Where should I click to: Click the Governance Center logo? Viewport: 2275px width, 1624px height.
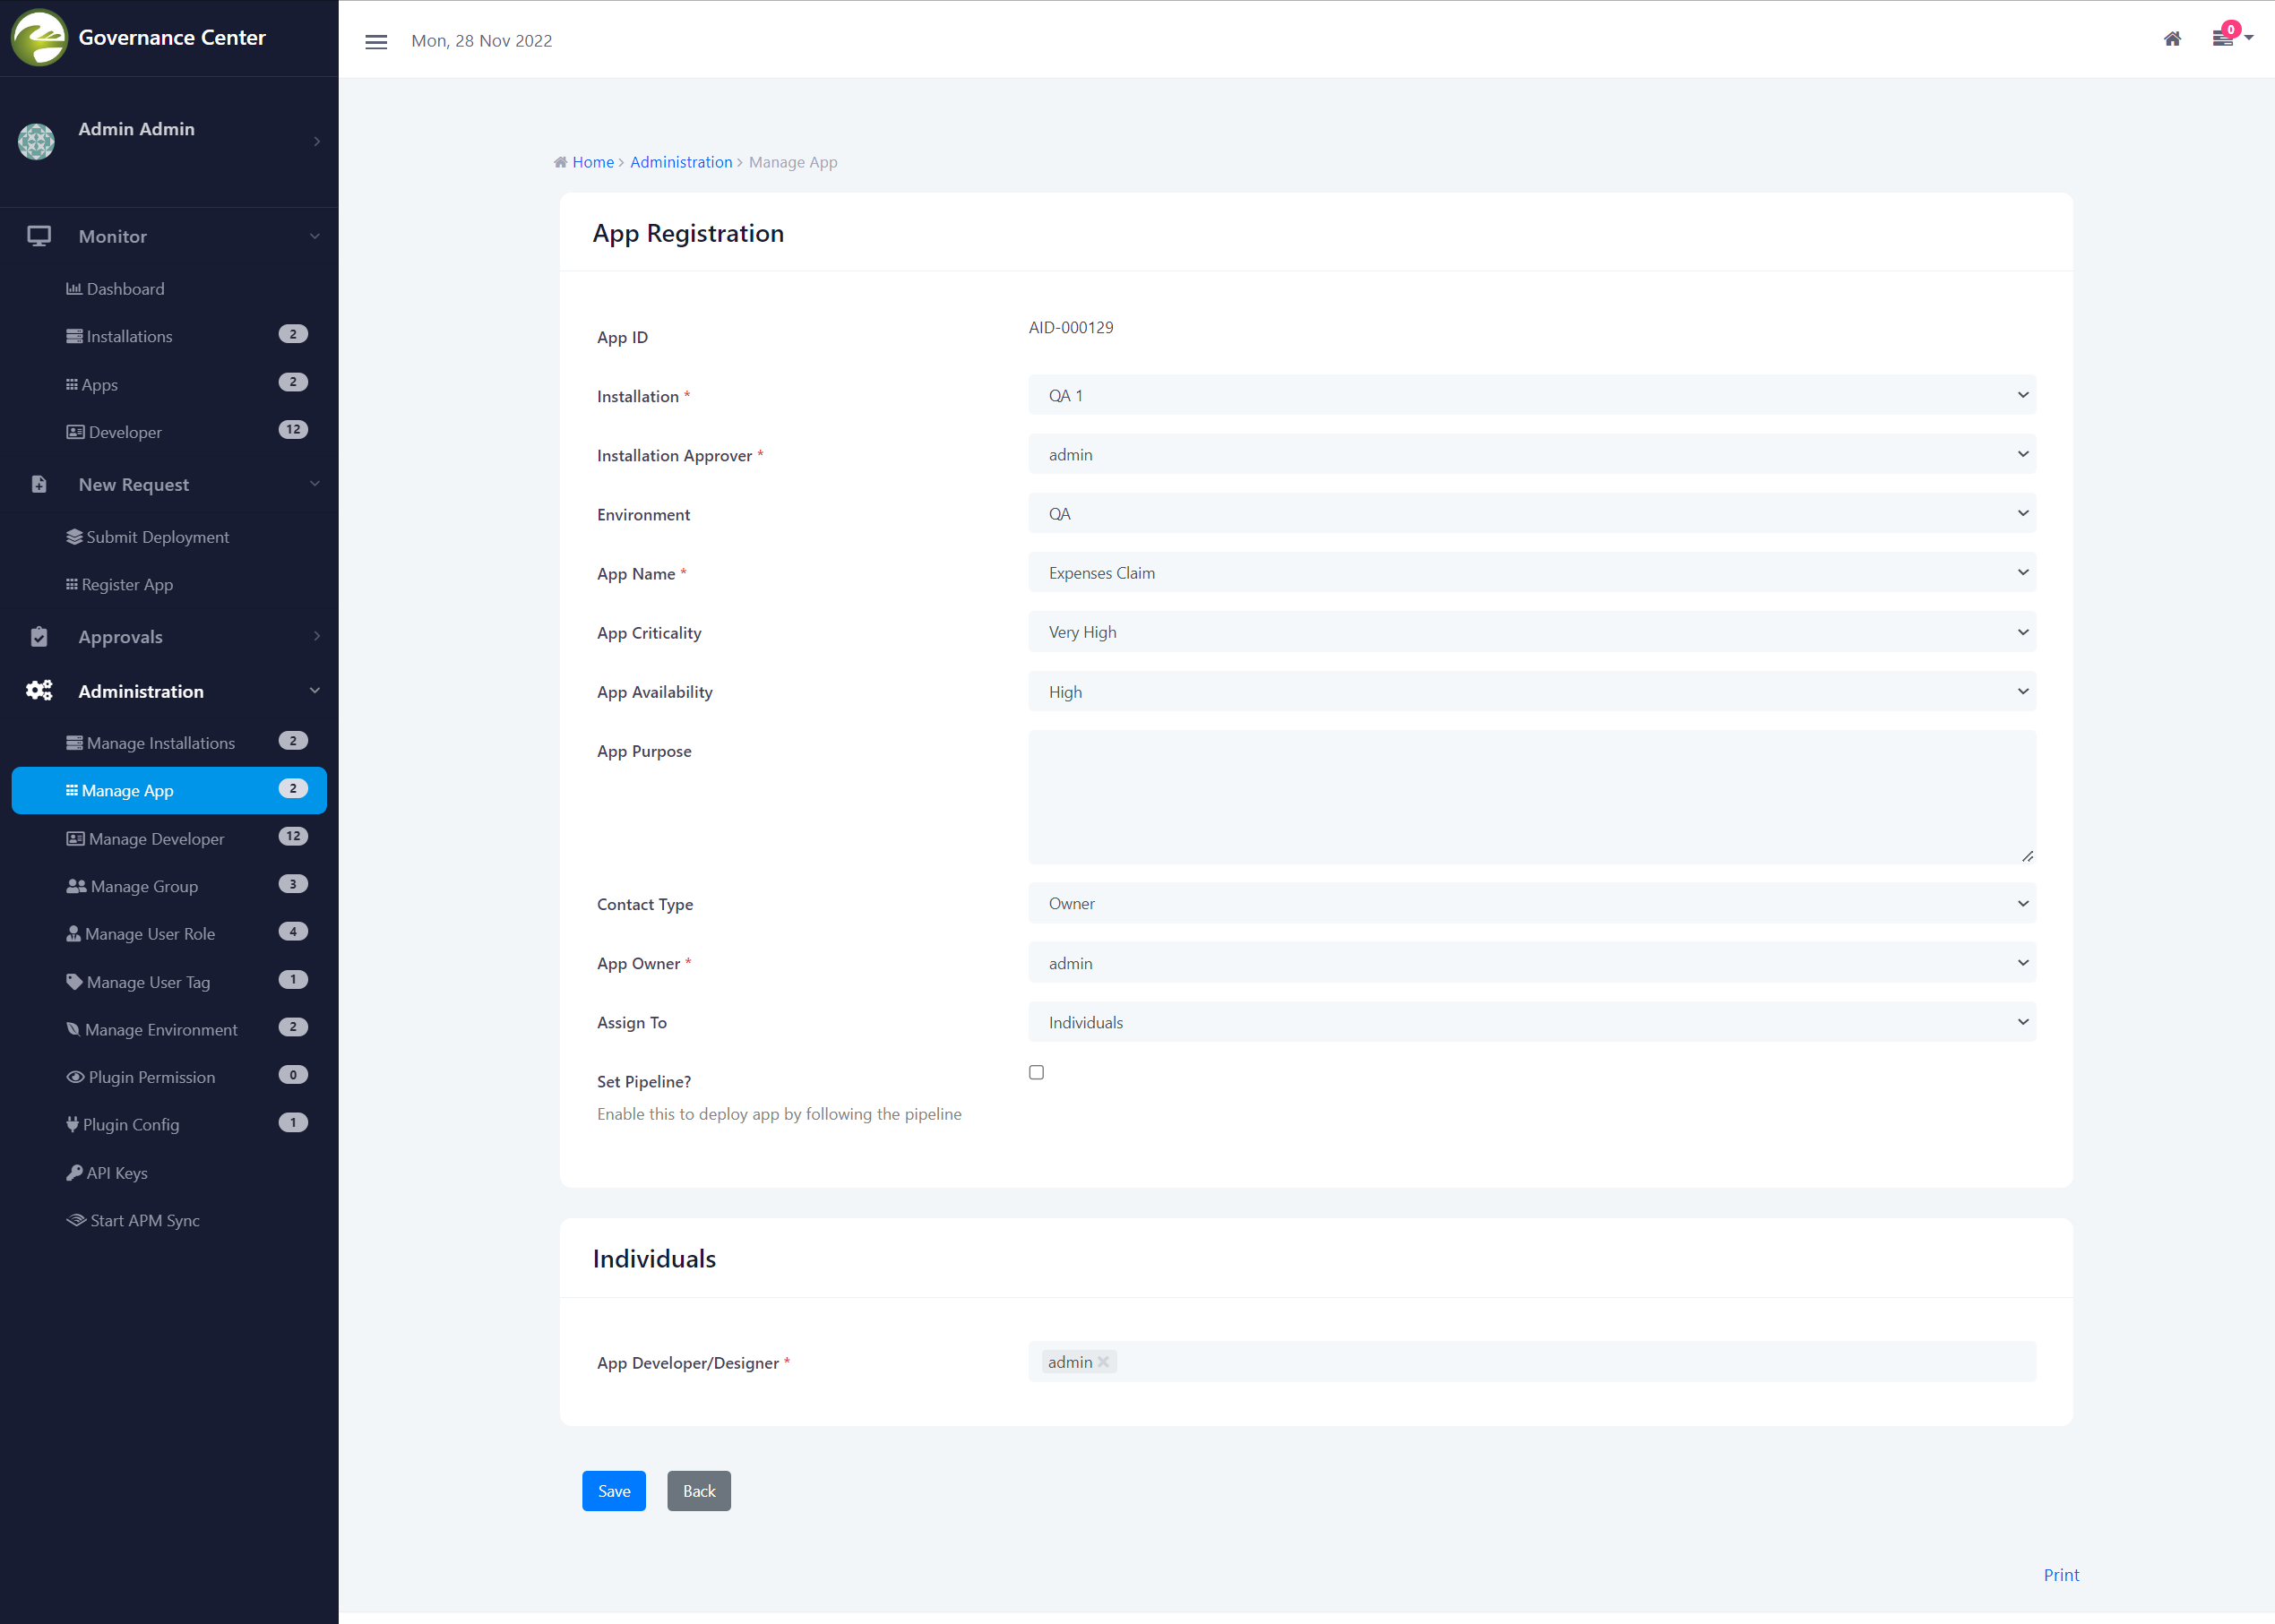[39, 38]
